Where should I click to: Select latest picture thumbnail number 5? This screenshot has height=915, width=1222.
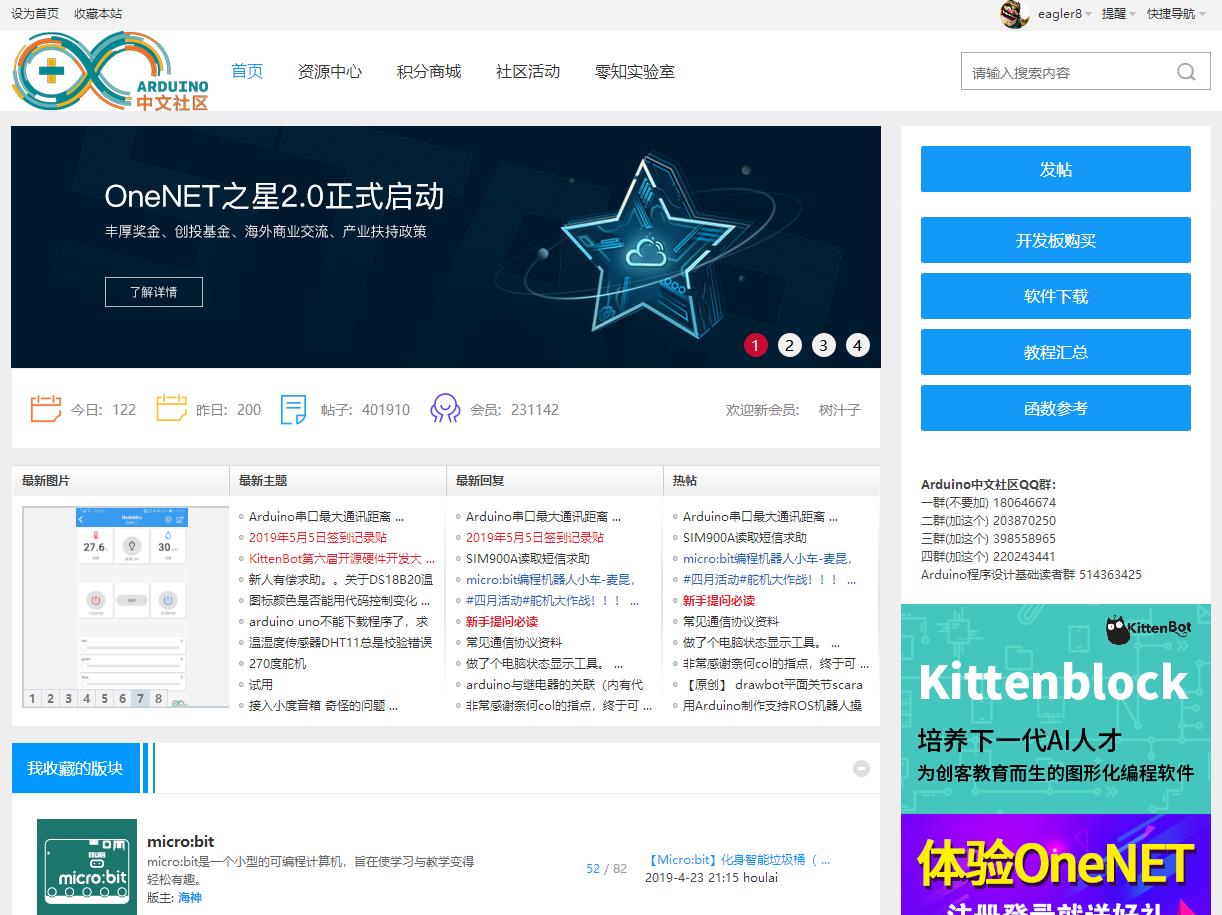pos(104,698)
